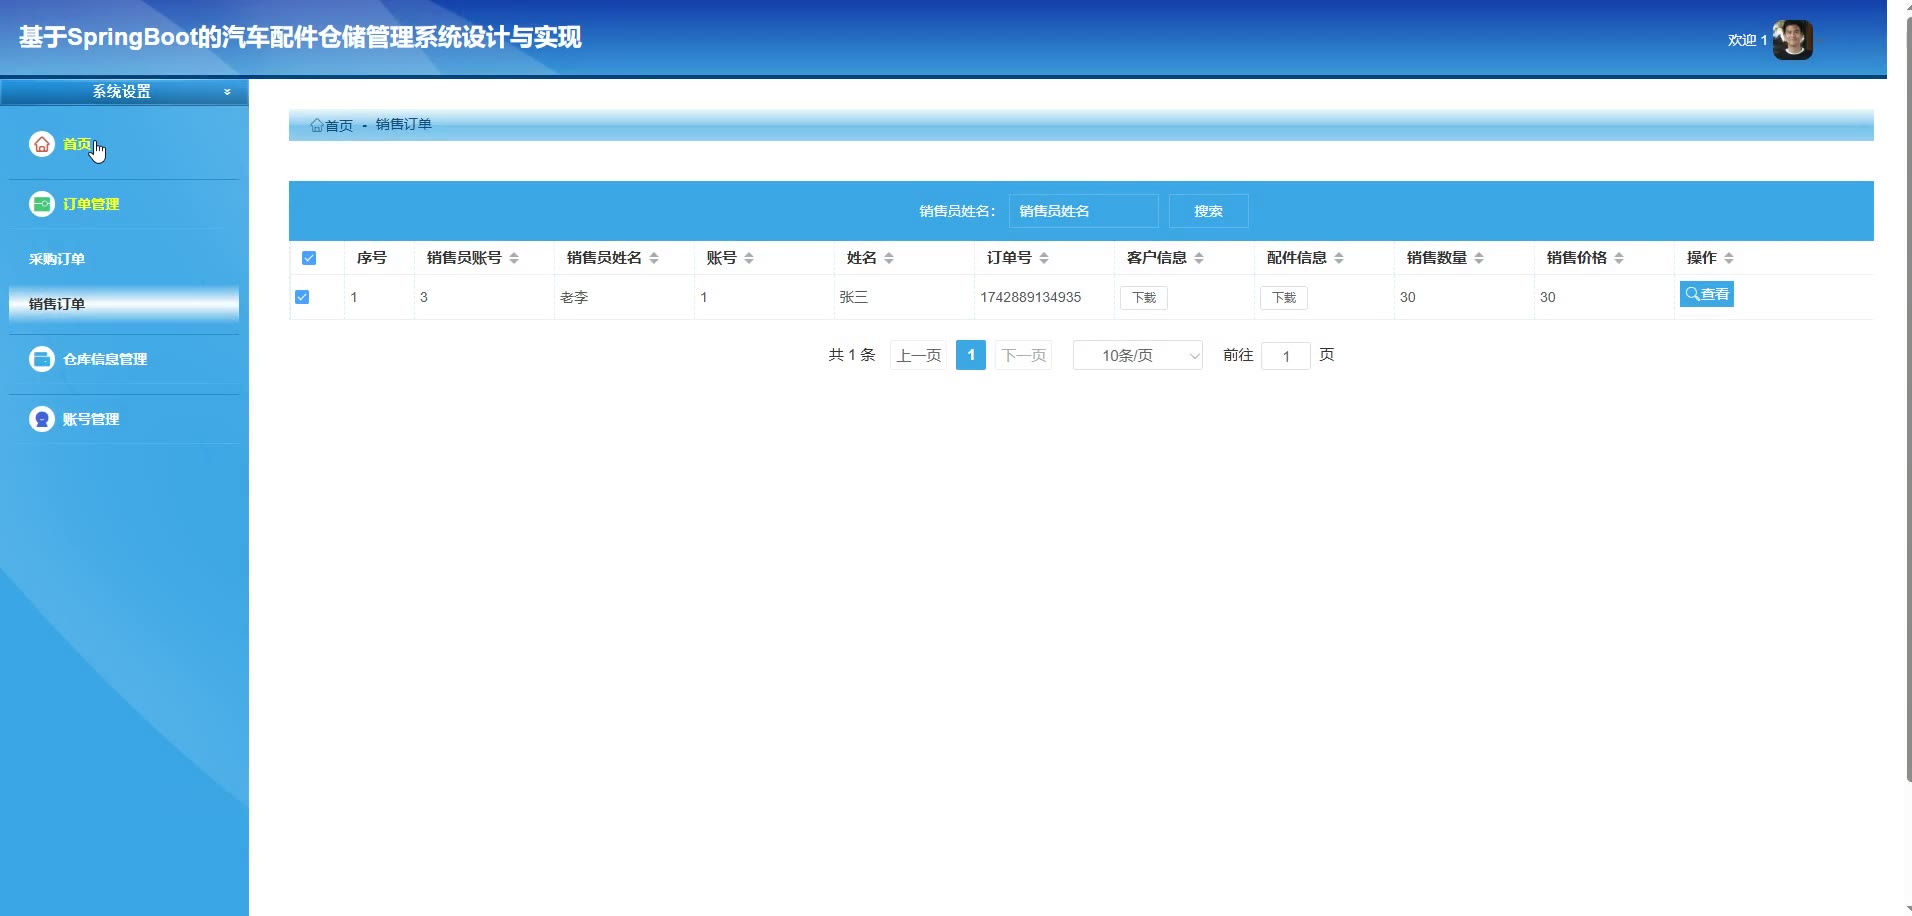Click the 仓库信息管理 sidebar icon

coord(42,359)
